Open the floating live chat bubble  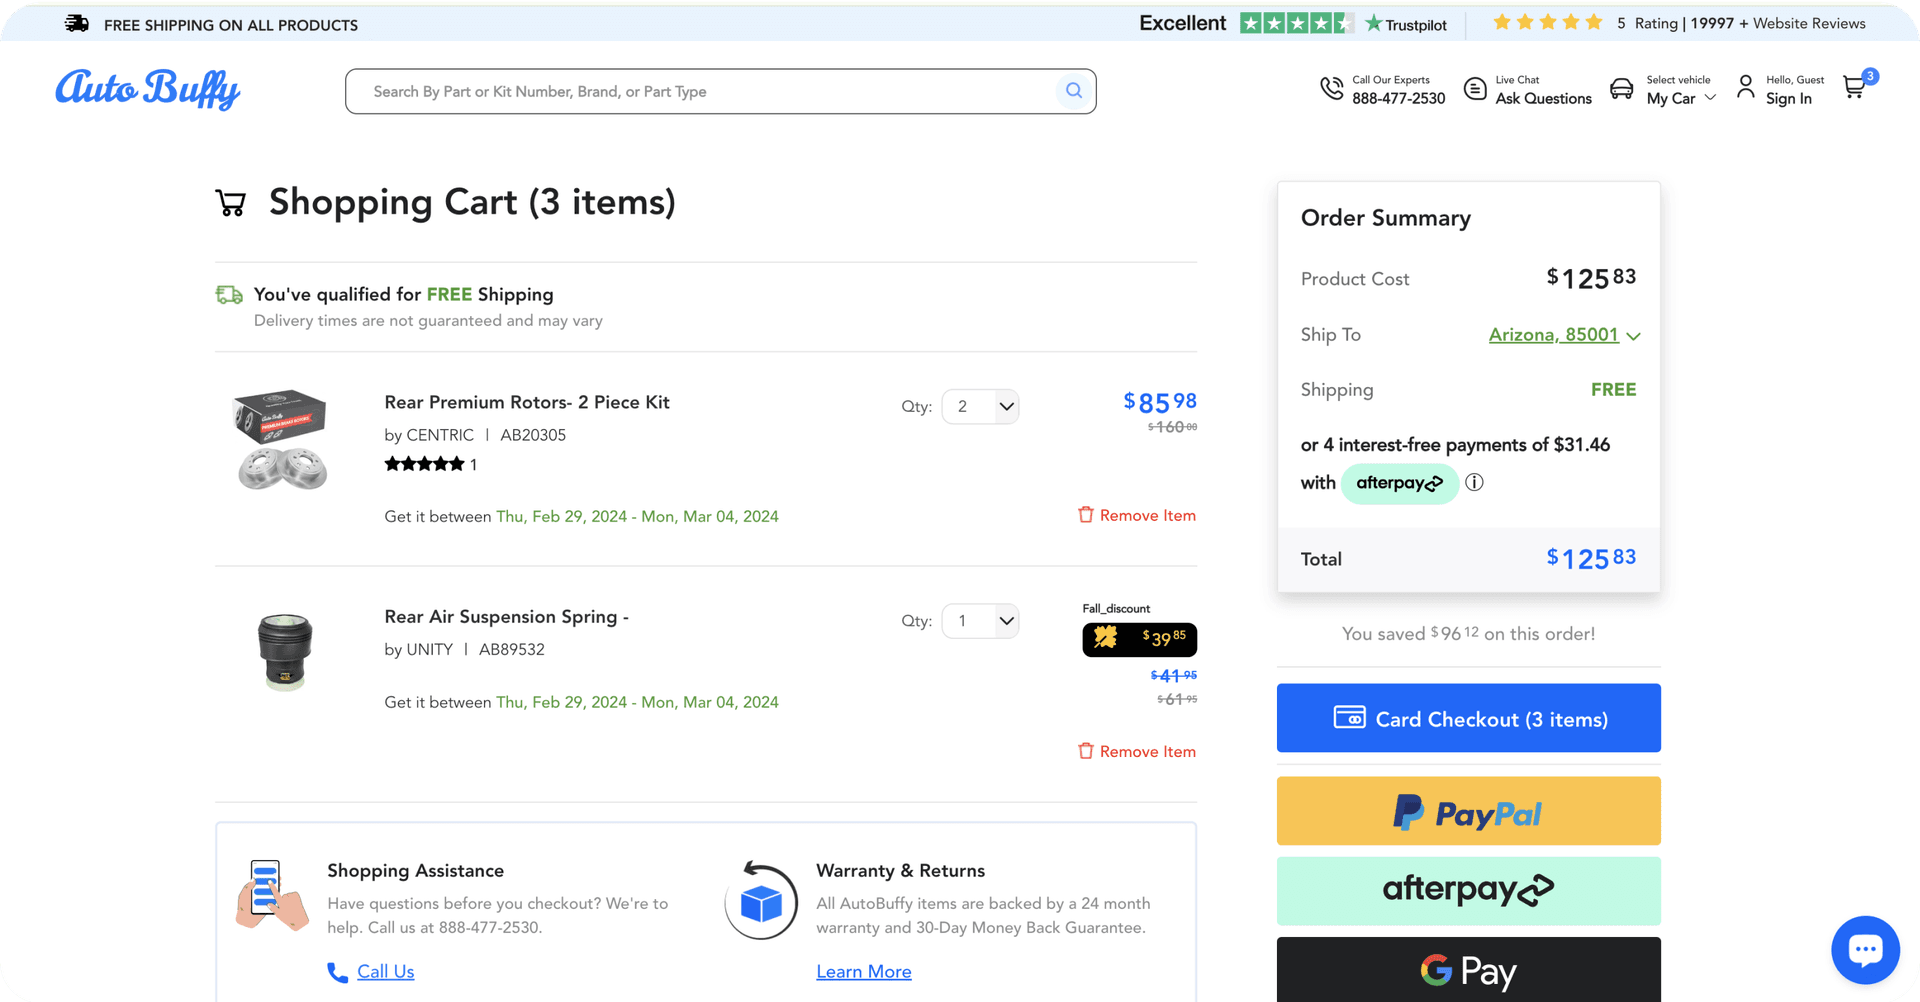pos(1865,949)
